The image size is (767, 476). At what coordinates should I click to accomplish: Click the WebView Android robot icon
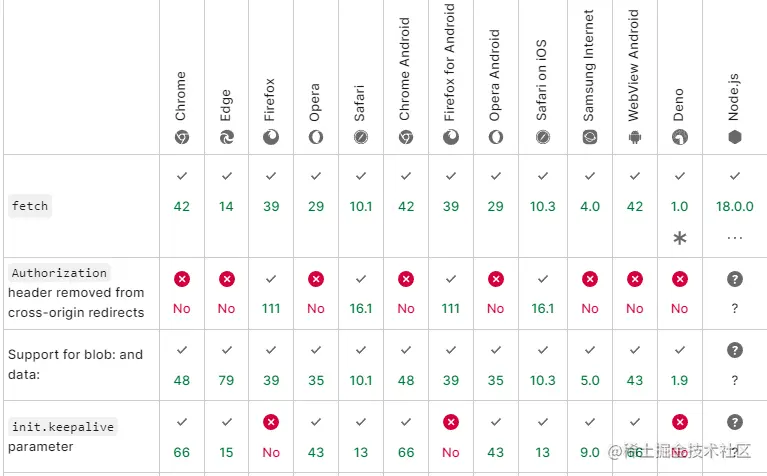pyautogui.click(x=635, y=137)
